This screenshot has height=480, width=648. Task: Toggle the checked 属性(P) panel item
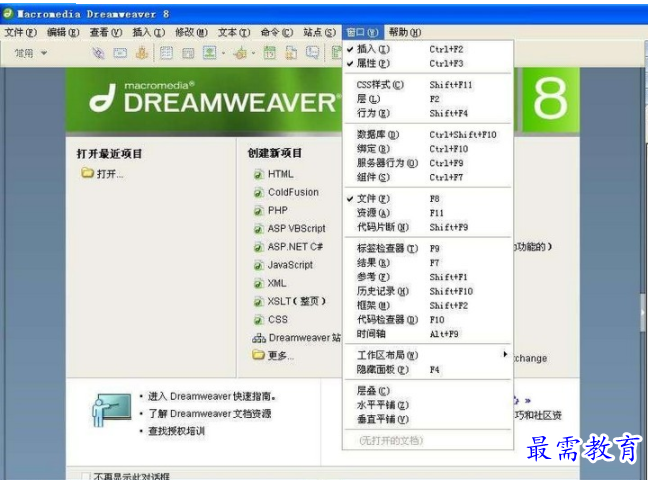click(x=428, y=63)
